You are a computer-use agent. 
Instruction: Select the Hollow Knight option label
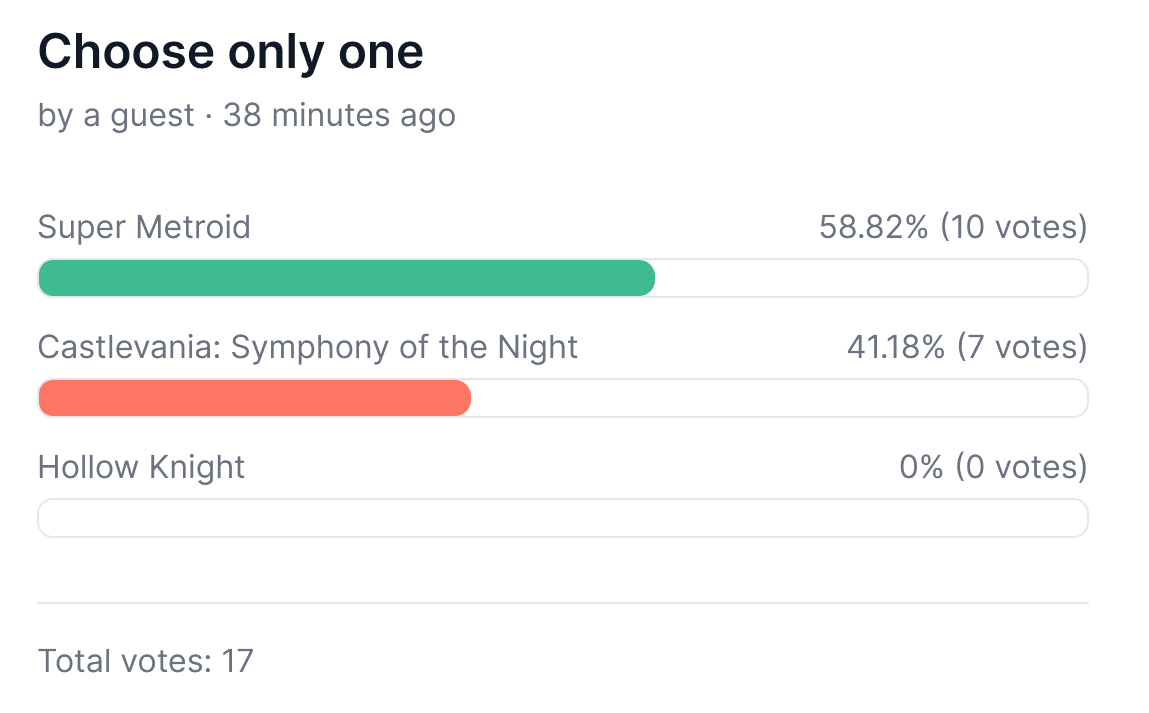click(141, 467)
